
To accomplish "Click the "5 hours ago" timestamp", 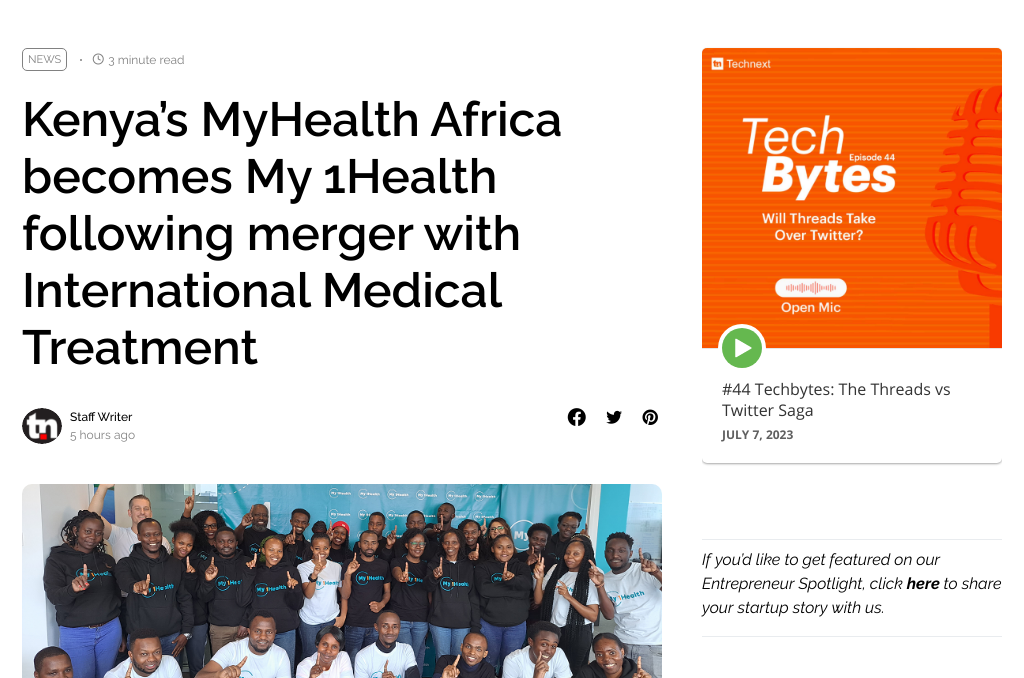I will 102,435.
